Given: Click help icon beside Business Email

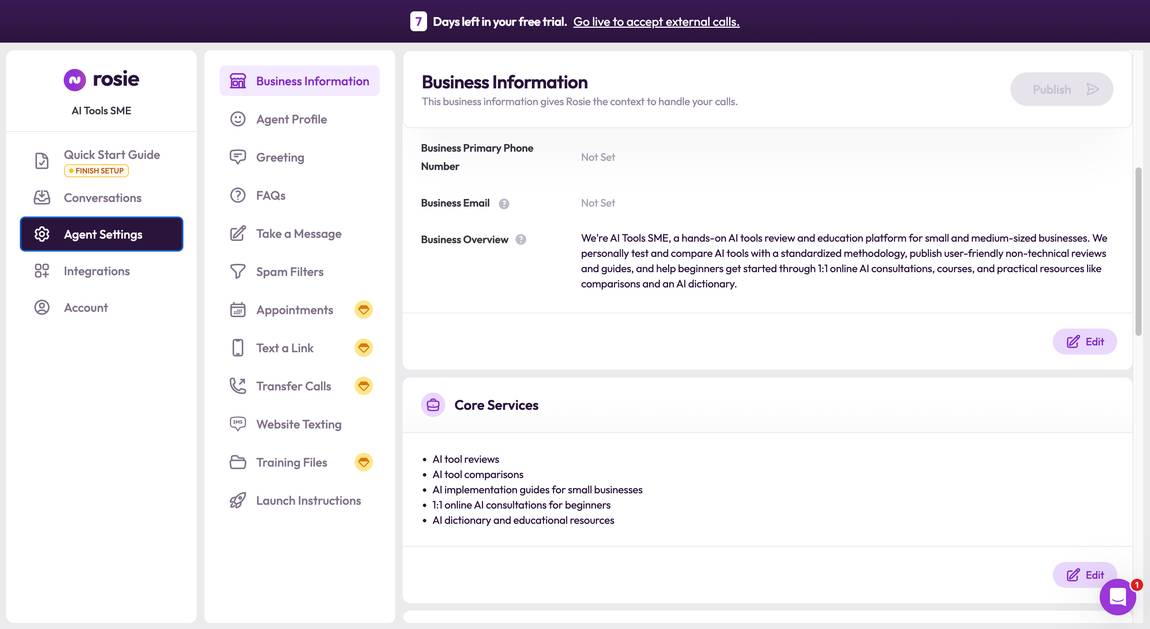Looking at the screenshot, I should coord(504,204).
